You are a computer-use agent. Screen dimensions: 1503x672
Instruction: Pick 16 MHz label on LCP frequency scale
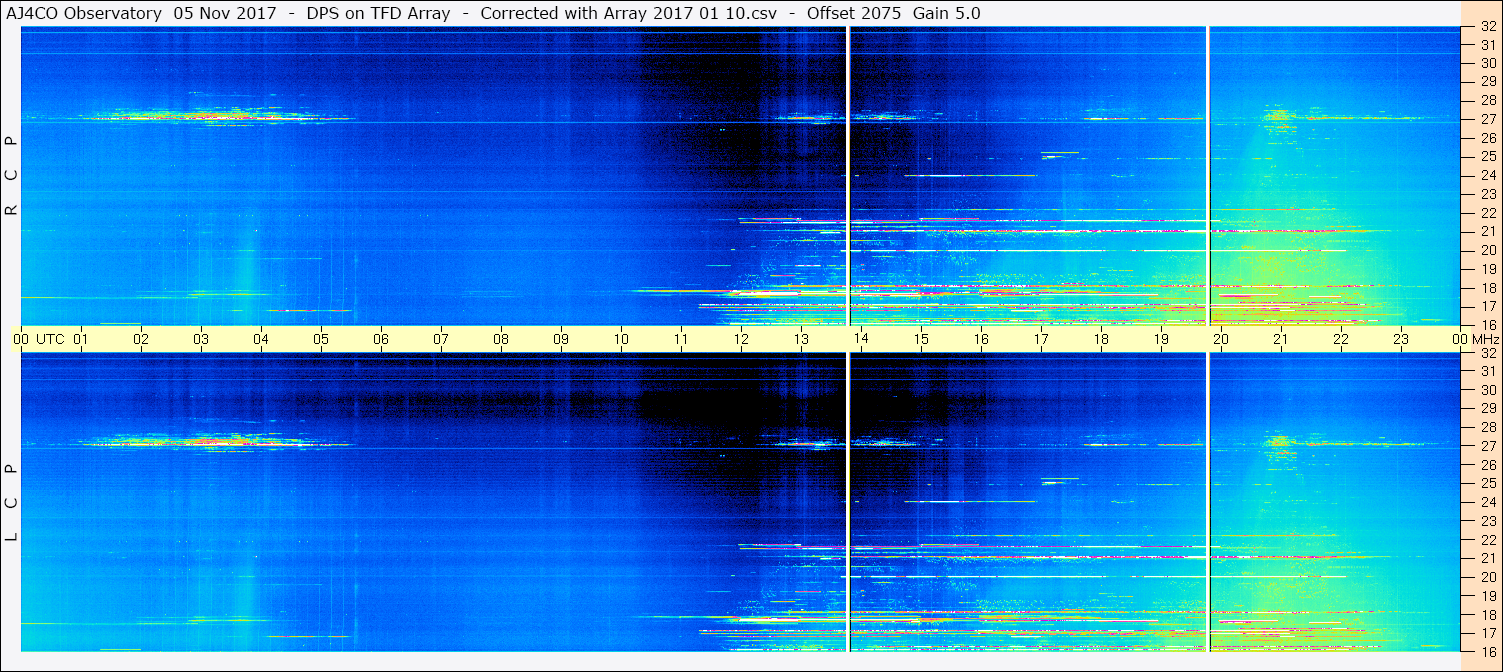point(1487,651)
